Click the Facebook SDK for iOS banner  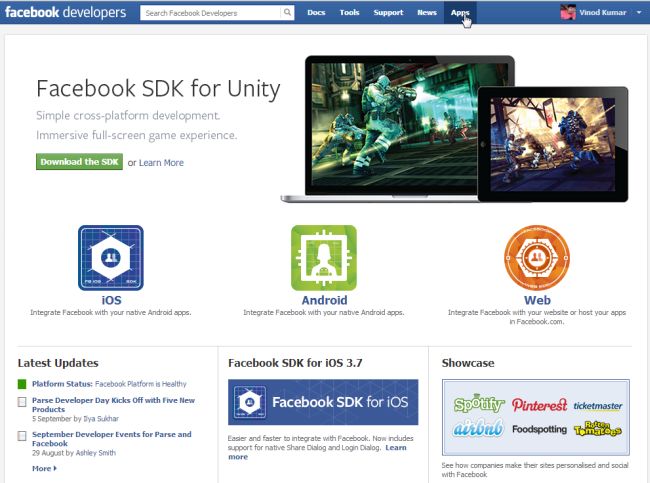click(x=323, y=402)
